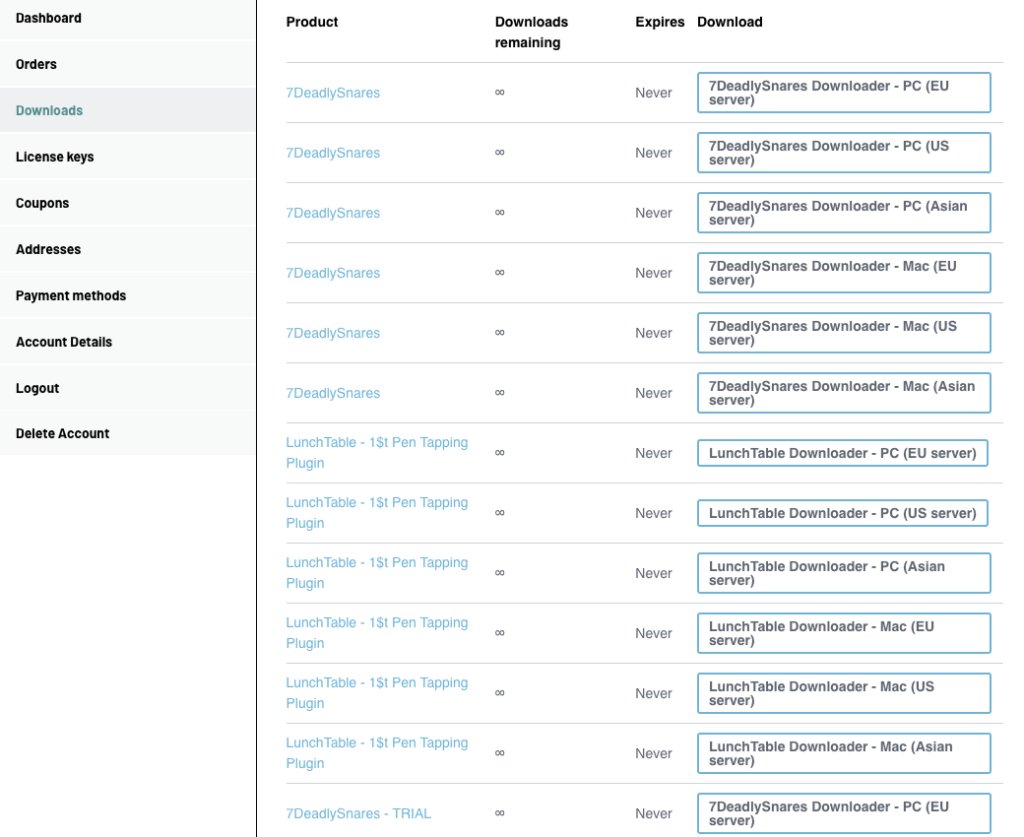Get 7DeadlySnares Downloader Mac (US server)

843,333
